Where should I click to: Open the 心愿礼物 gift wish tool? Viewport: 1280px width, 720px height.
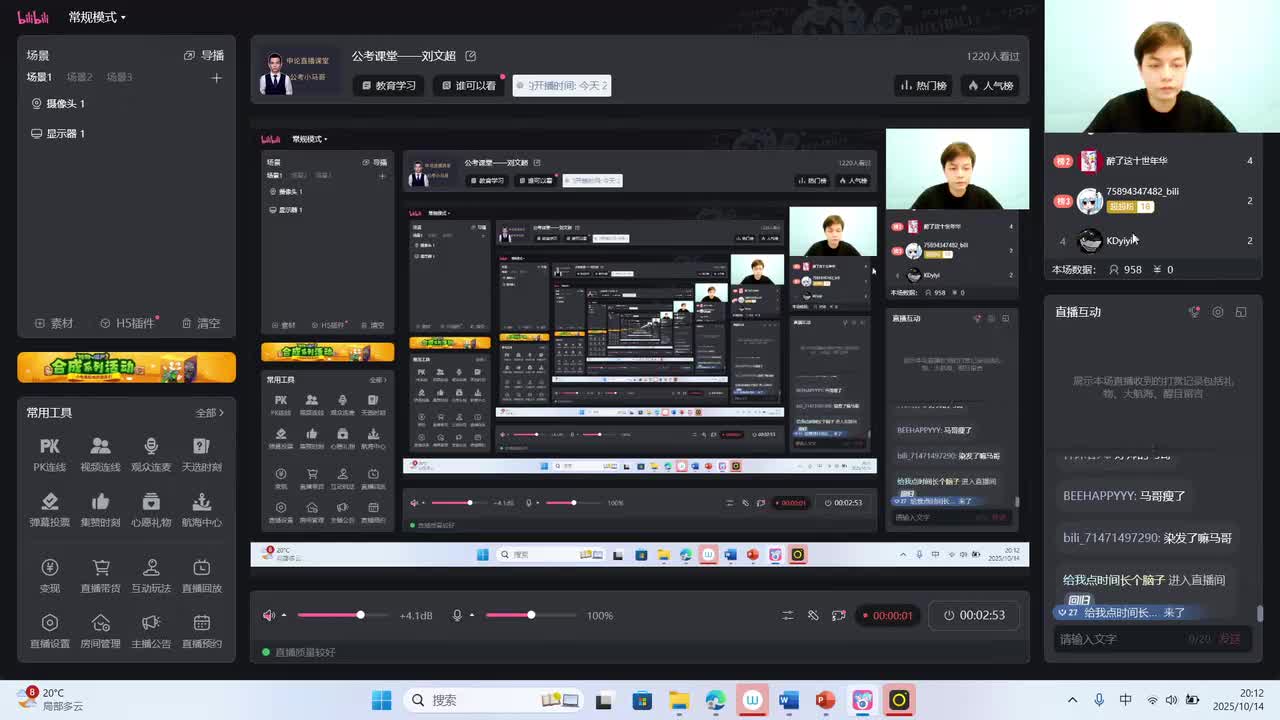[151, 509]
